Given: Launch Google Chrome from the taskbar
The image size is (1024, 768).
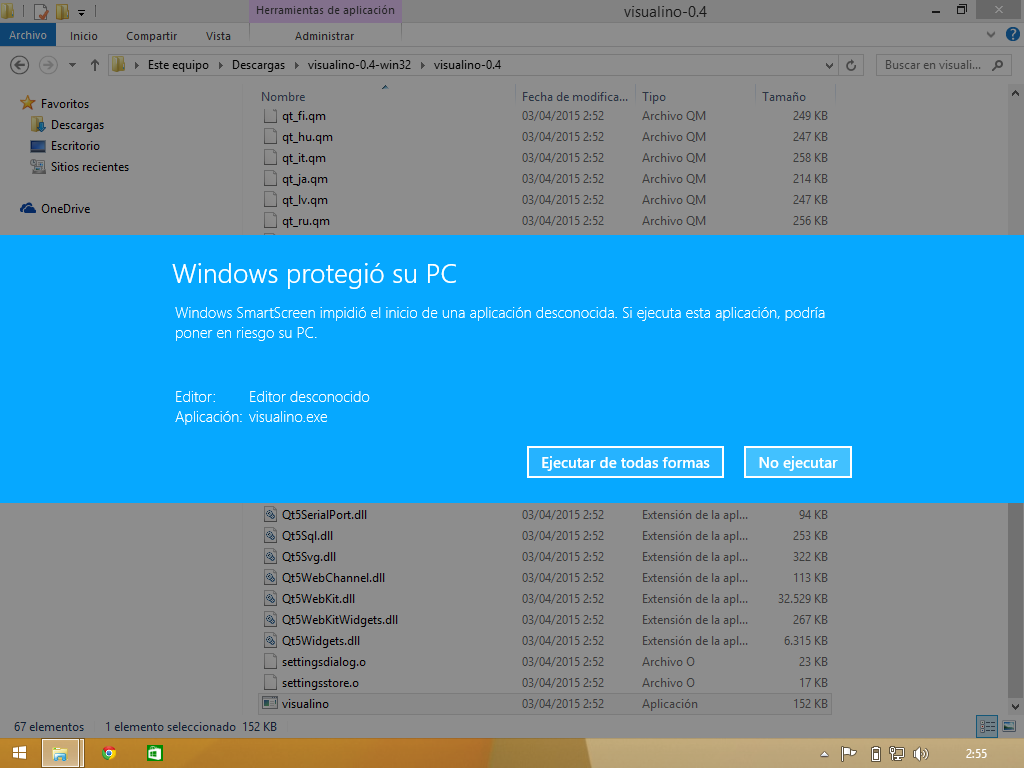Looking at the screenshot, I should tap(109, 753).
